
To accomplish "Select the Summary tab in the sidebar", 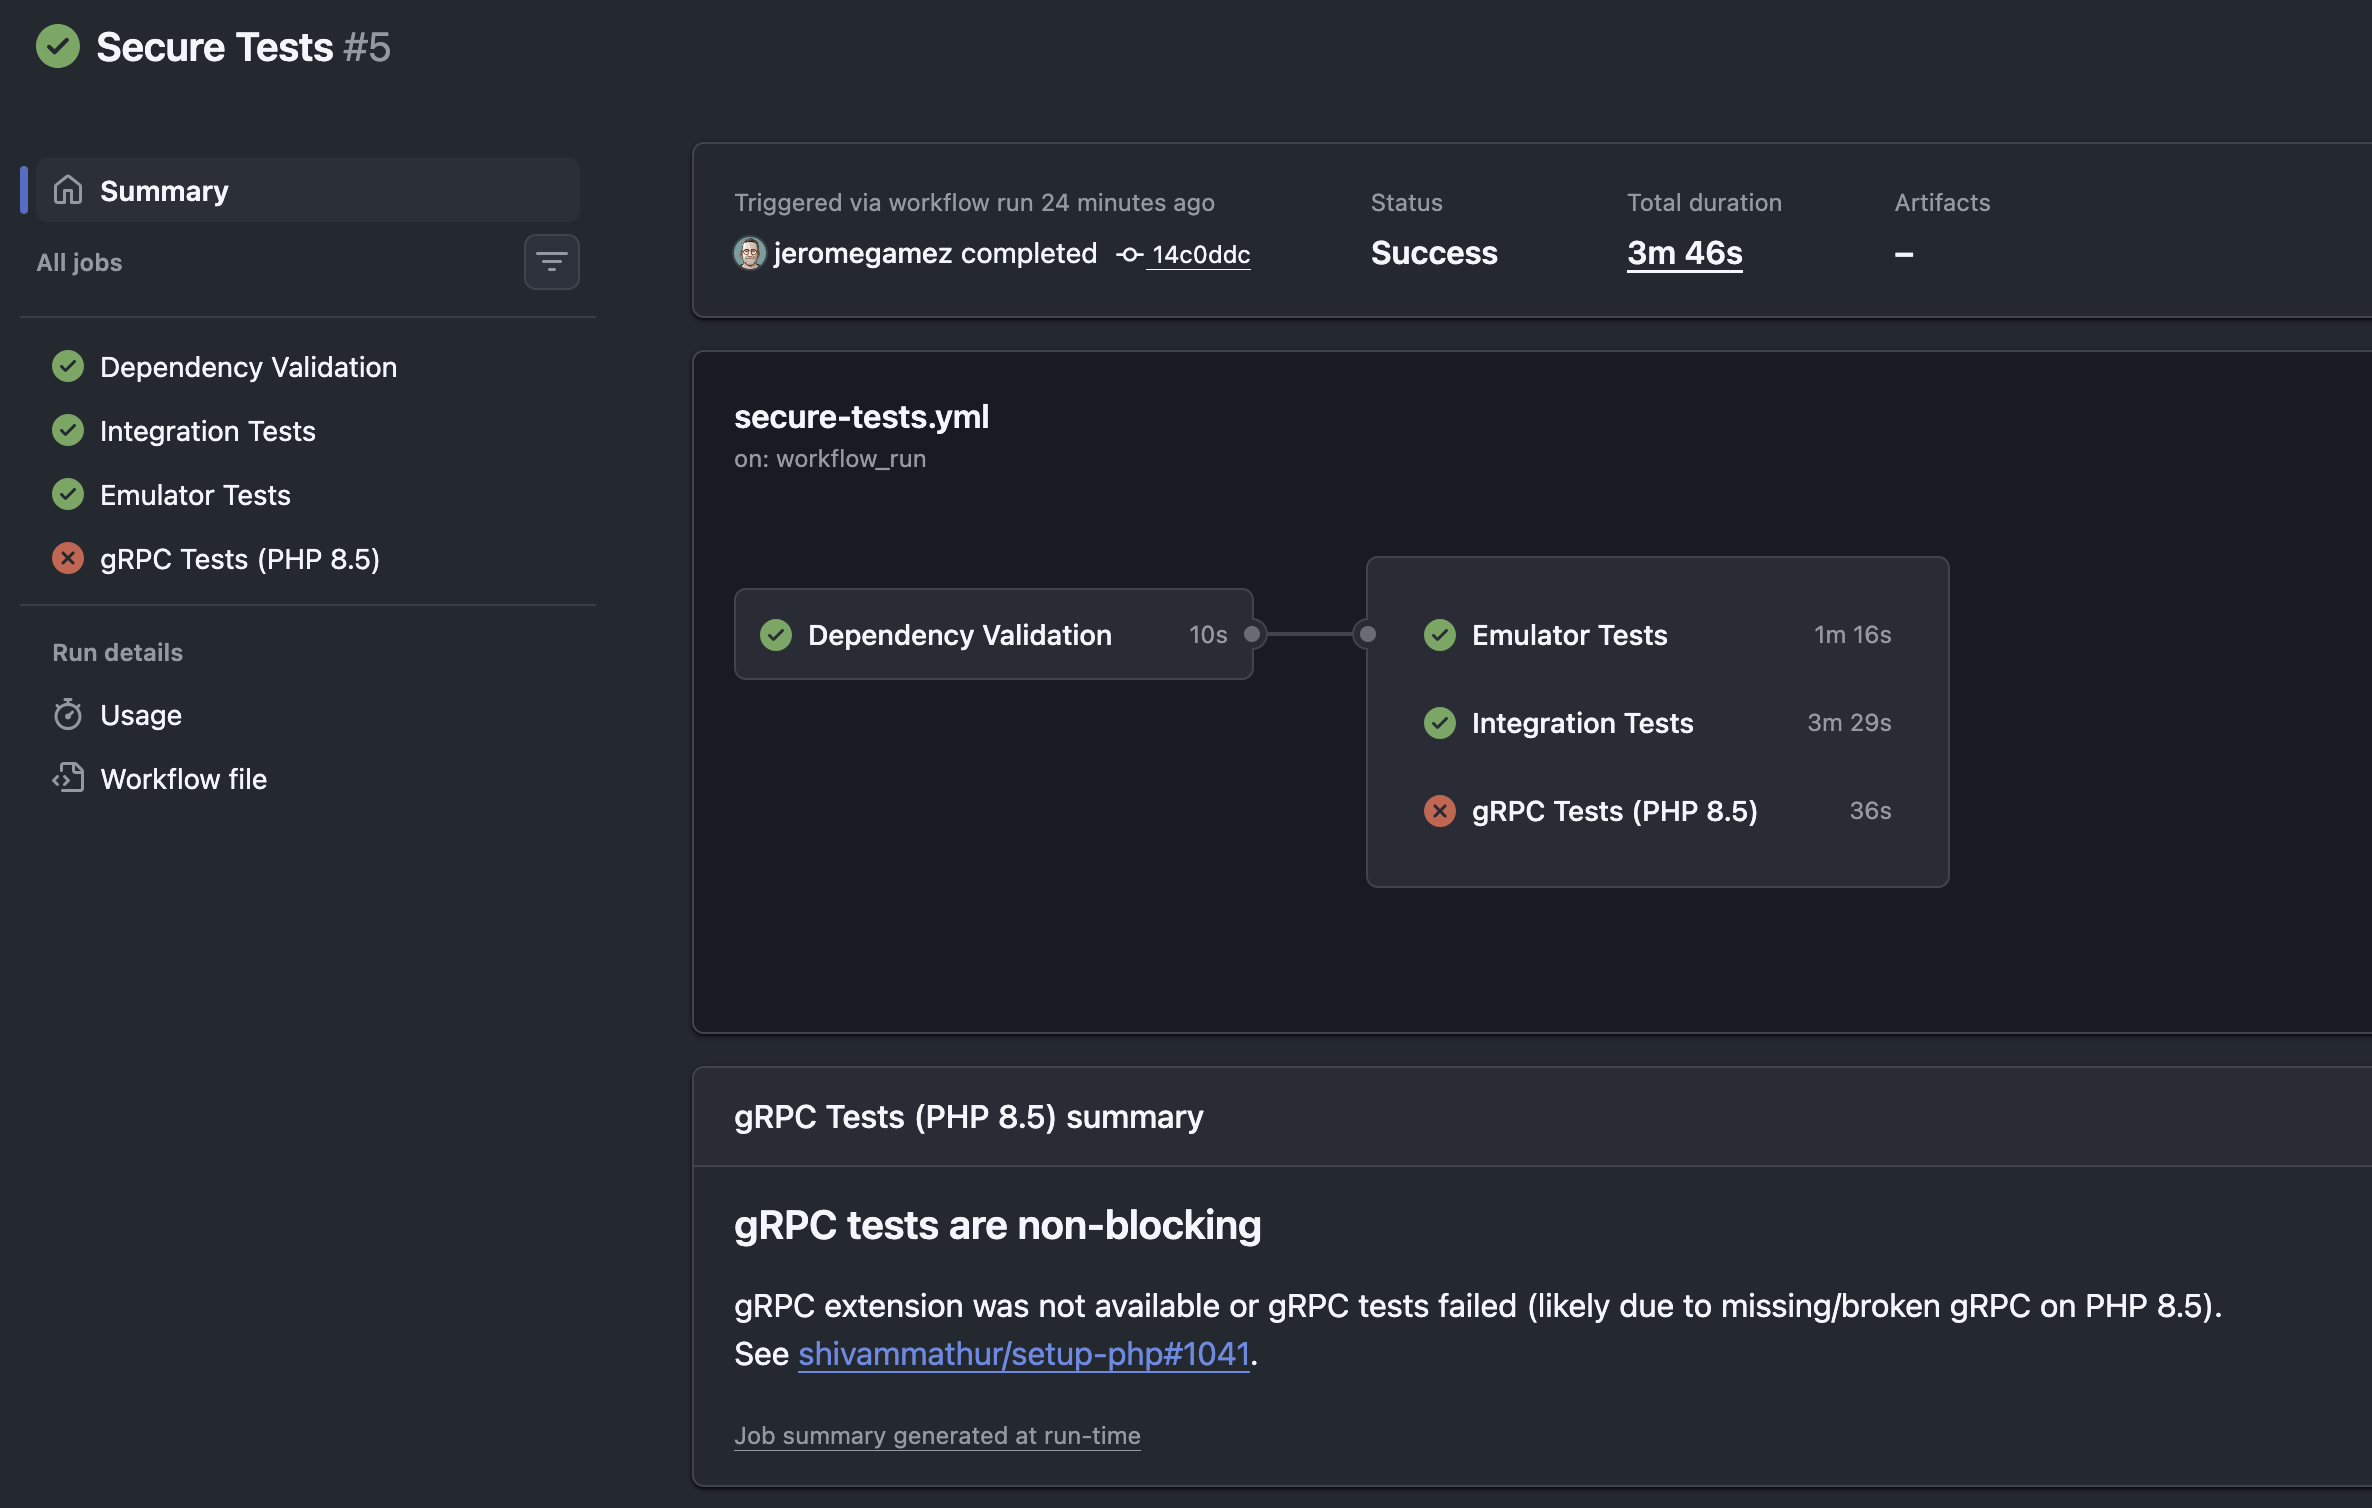I will click(164, 190).
